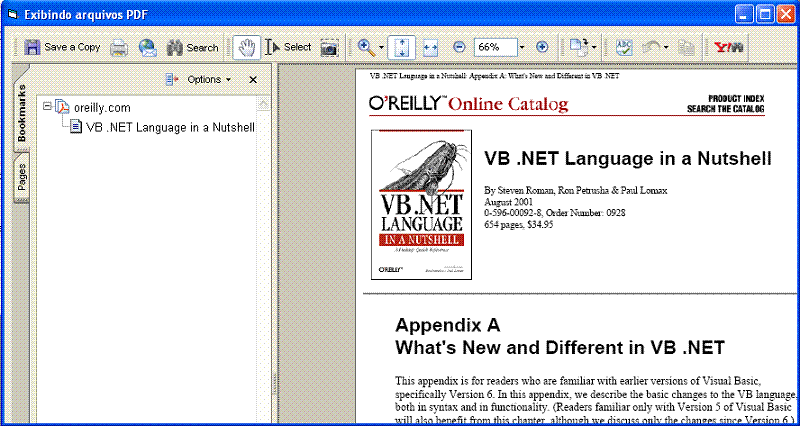
Task: Choose the Select text tool
Action: point(288,47)
